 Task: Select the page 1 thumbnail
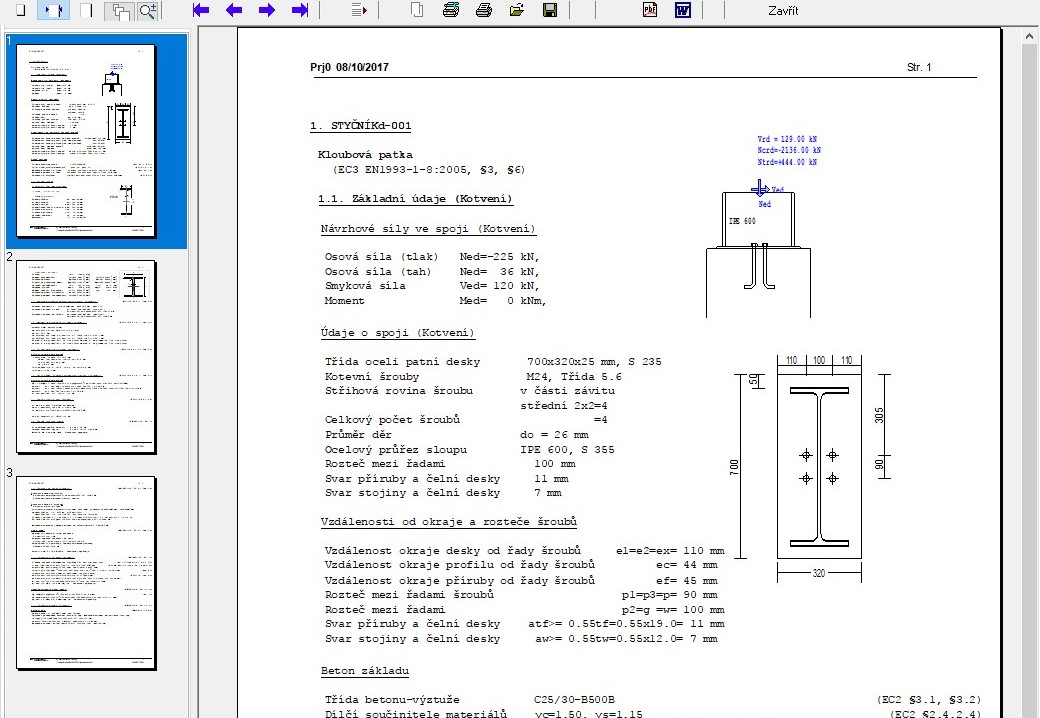[86, 141]
